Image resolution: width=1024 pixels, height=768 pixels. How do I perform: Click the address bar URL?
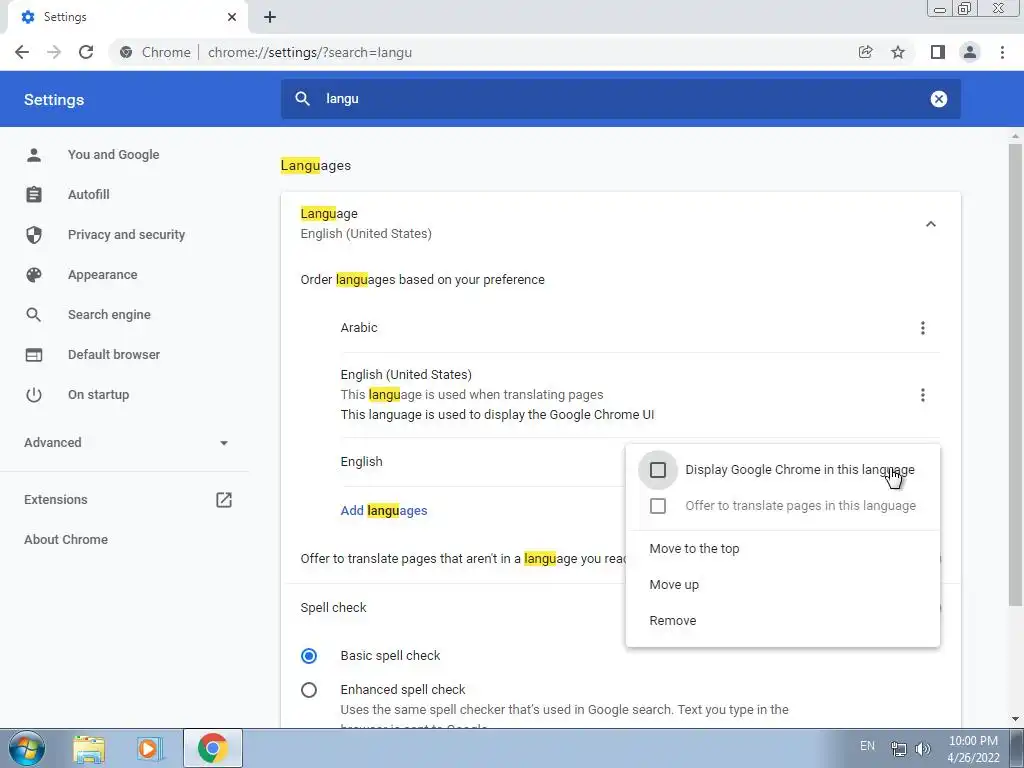[x=310, y=52]
